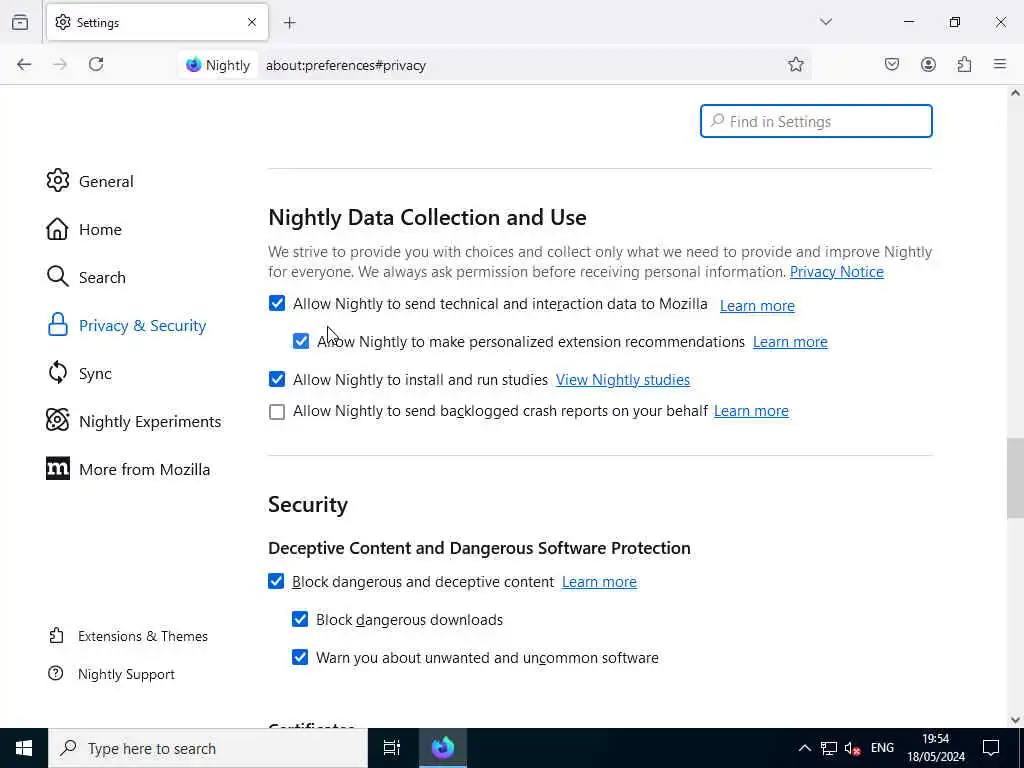The height and width of the screenshot is (768, 1024).
Task: Click the forward arrow in the toolbar
Action: 60,64
